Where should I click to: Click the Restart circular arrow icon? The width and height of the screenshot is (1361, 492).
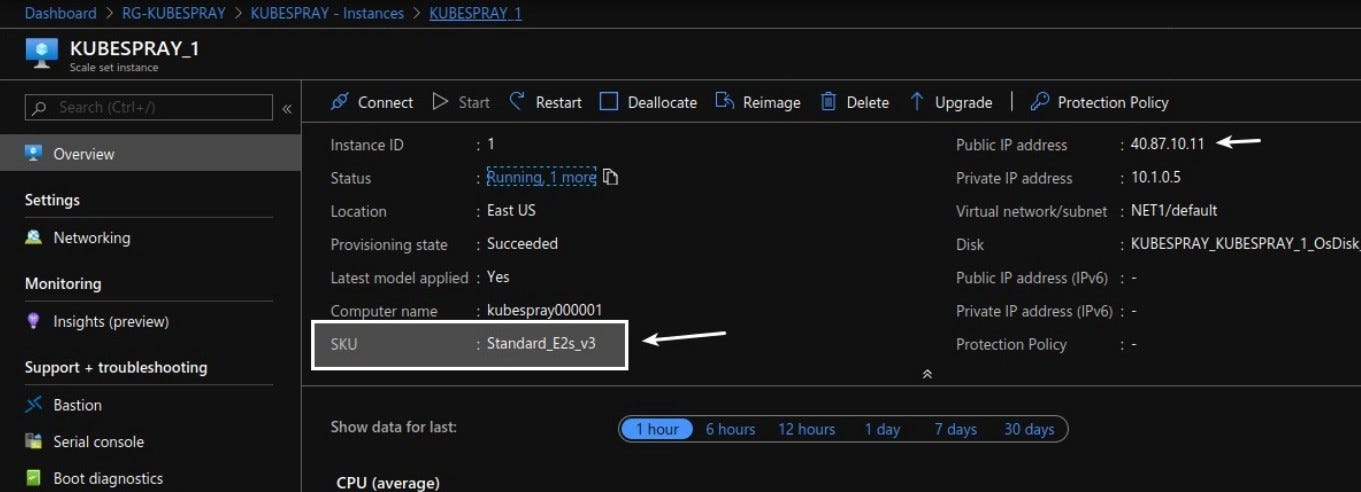[517, 101]
